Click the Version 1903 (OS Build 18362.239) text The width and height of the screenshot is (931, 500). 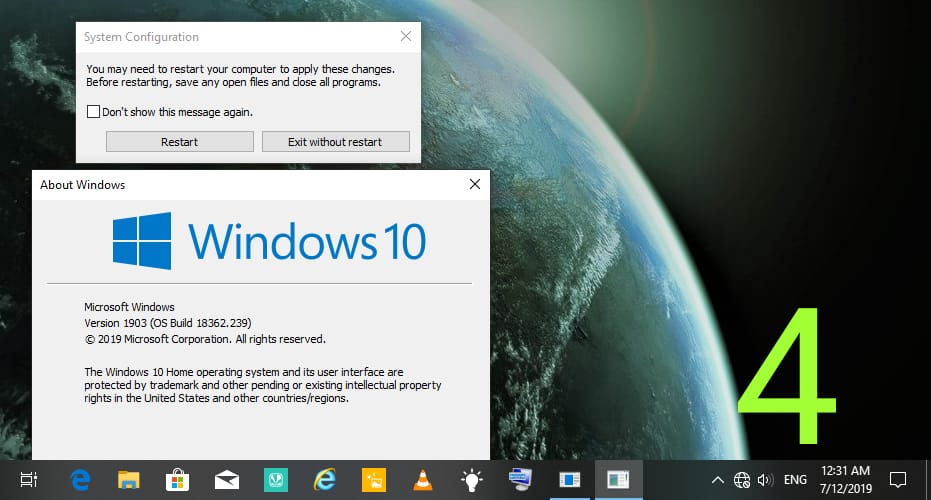pos(167,323)
